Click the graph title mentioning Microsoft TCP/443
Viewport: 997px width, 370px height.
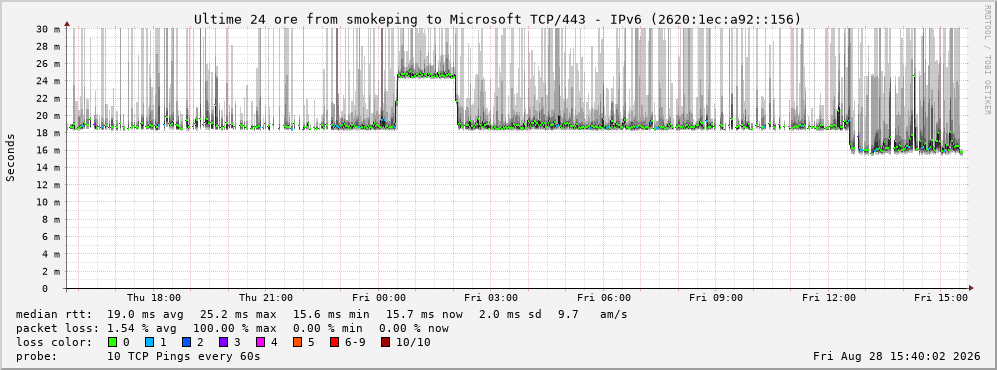498,20
